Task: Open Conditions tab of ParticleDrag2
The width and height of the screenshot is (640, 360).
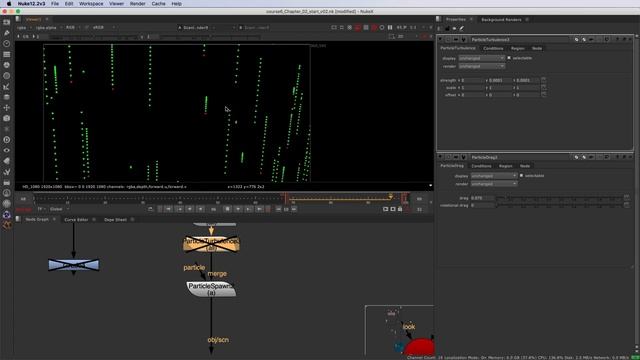Action: [x=481, y=166]
